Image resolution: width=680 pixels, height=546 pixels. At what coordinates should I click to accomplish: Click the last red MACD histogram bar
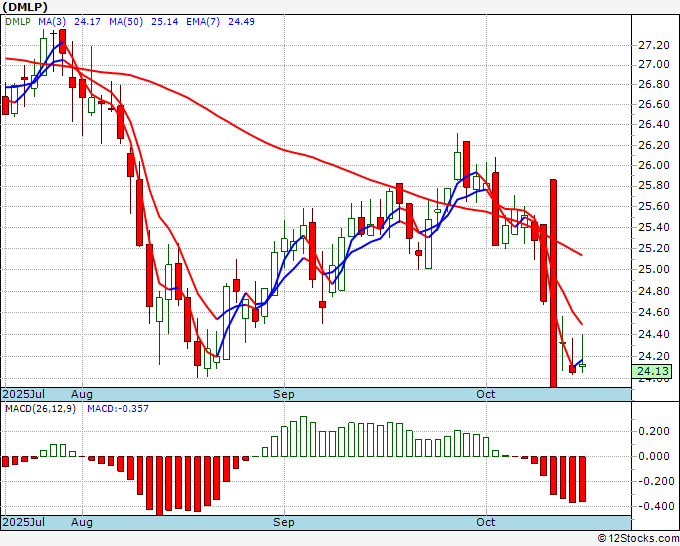pyautogui.click(x=582, y=479)
